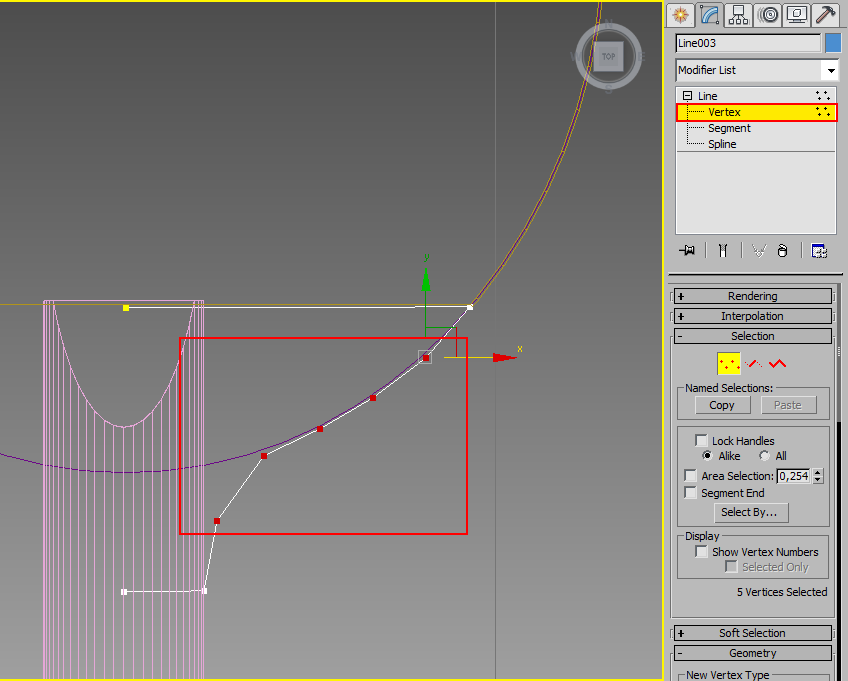Click the Area Selection spinner arrows
848x681 pixels.
(818, 476)
